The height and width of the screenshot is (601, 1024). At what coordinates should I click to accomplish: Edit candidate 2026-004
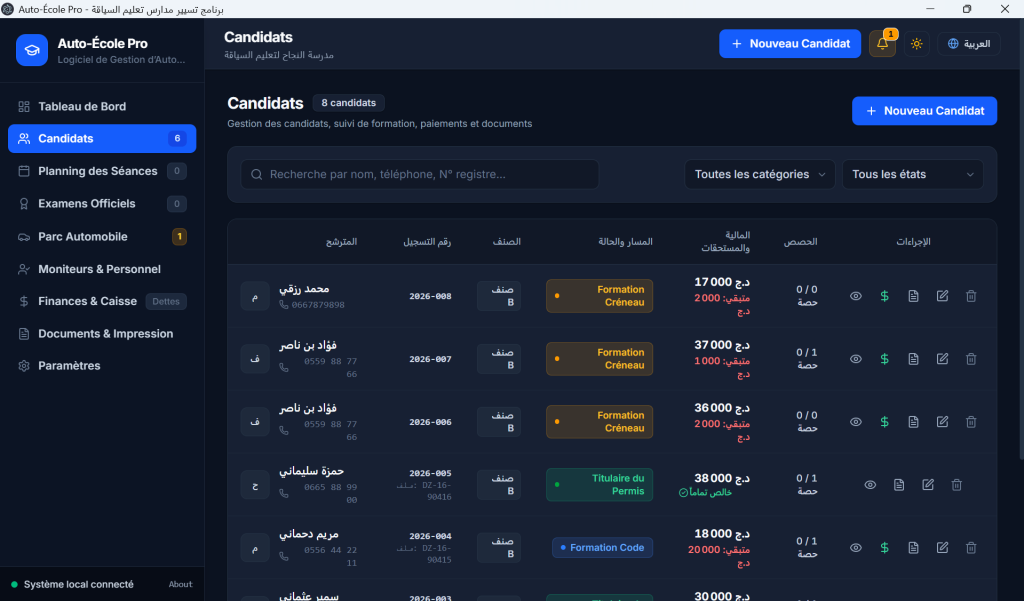coord(942,547)
